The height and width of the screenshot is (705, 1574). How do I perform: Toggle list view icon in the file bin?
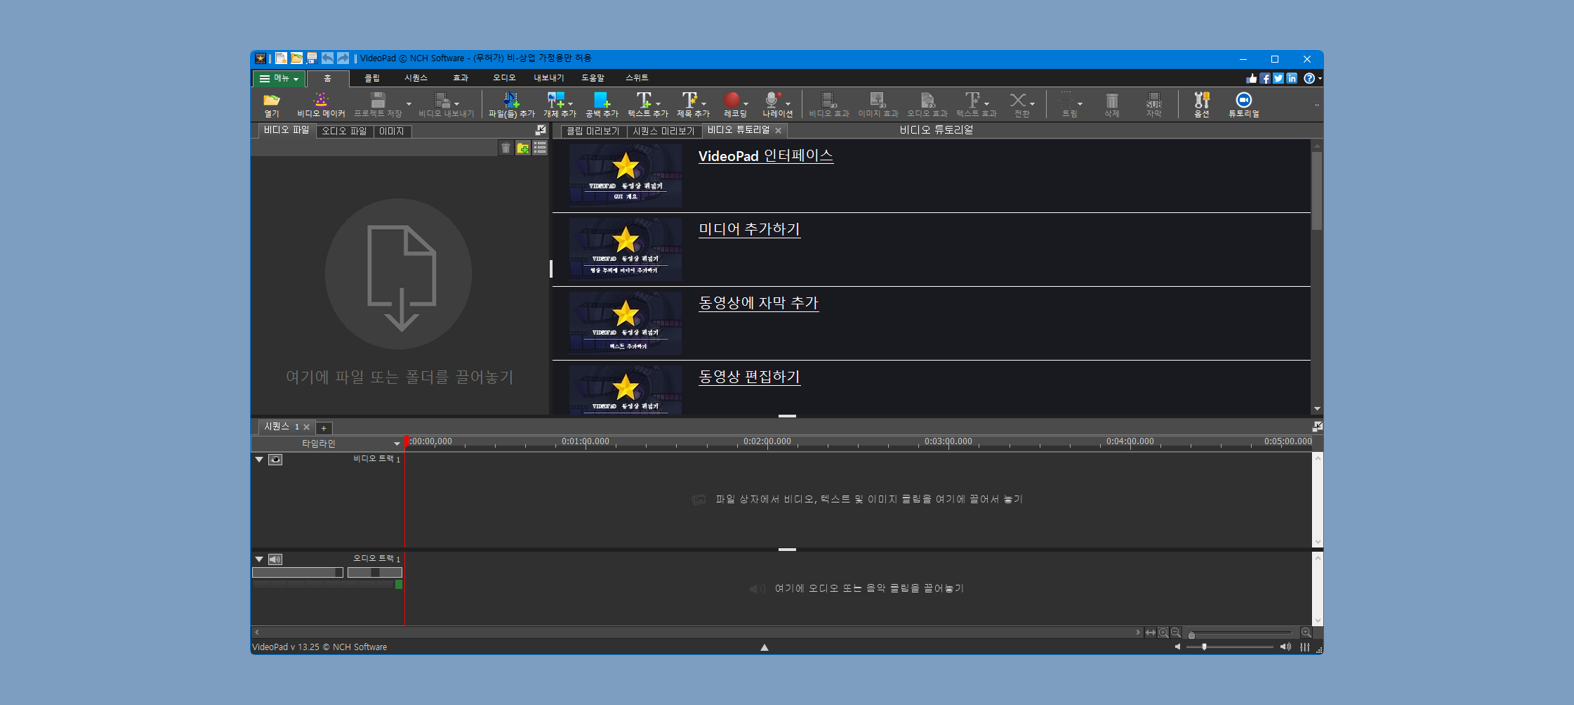coord(540,148)
